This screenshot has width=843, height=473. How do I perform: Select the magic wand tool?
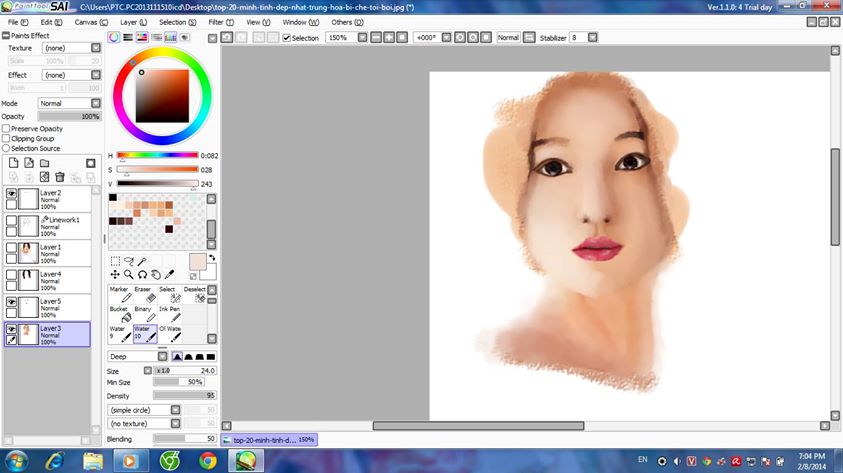pos(142,261)
